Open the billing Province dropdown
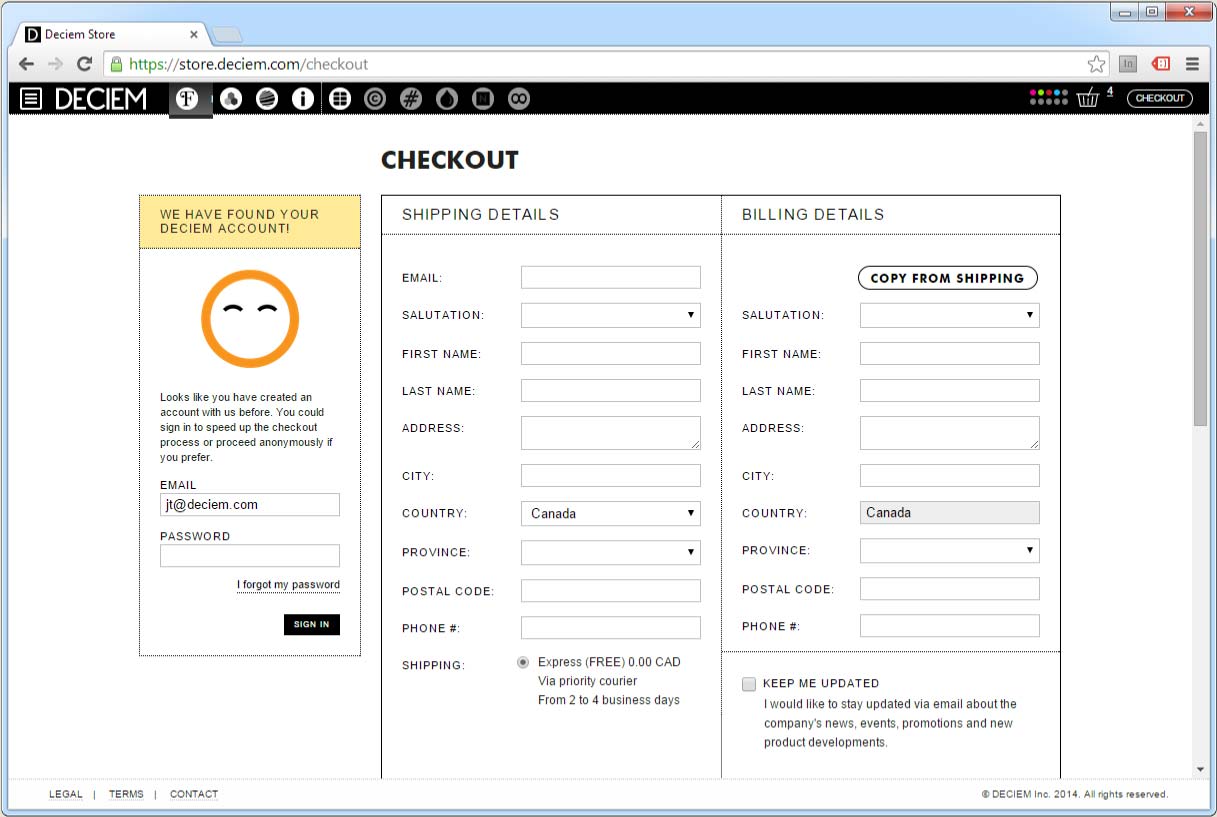1217x817 pixels. tap(950, 550)
